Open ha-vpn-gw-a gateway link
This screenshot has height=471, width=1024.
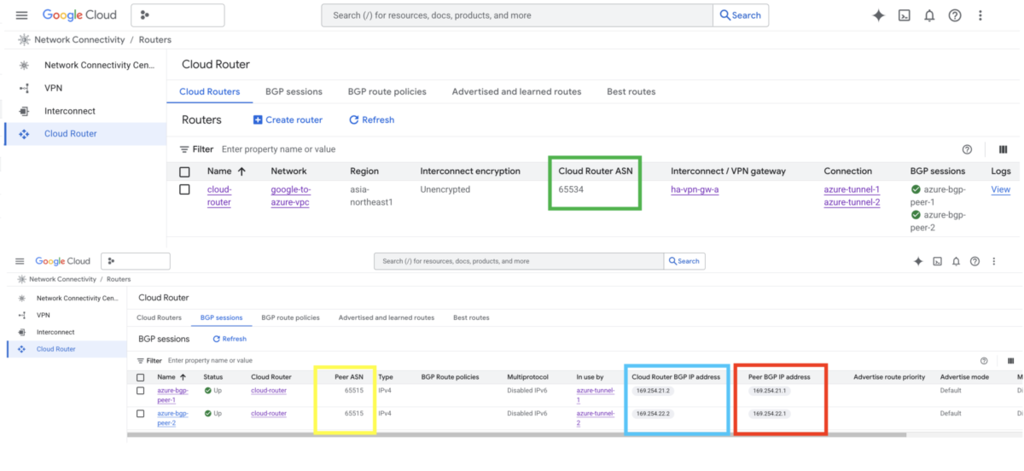tap(695, 189)
